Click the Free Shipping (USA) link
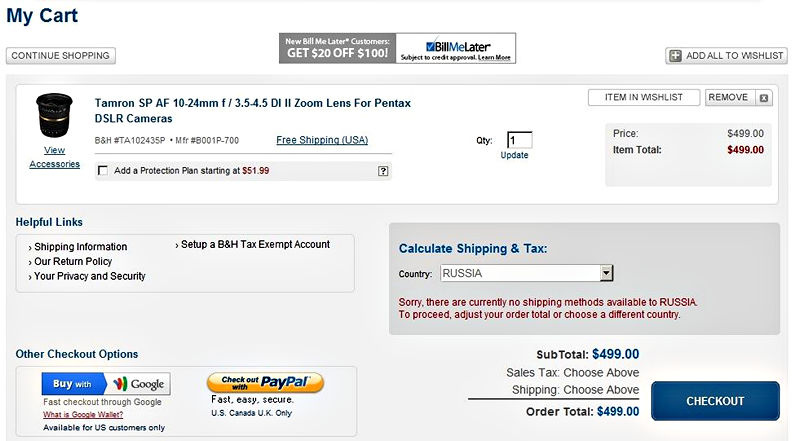The width and height of the screenshot is (800, 441). [x=322, y=140]
